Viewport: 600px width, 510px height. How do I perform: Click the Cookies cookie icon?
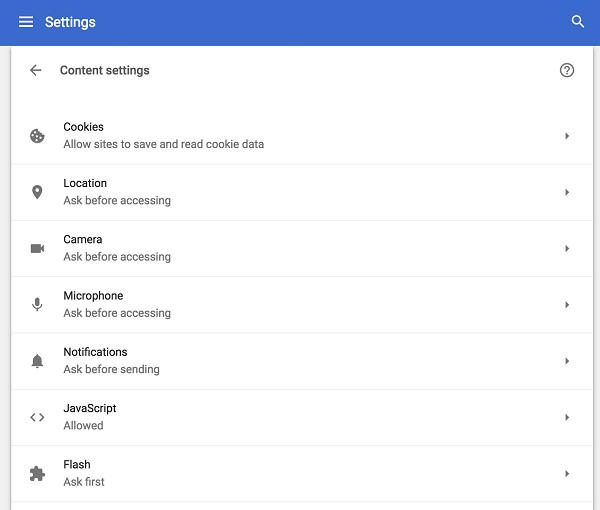point(37,136)
